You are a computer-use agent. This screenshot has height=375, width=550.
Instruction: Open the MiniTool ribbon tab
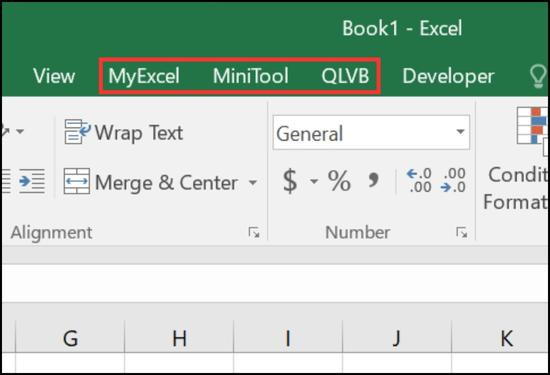[x=250, y=76]
